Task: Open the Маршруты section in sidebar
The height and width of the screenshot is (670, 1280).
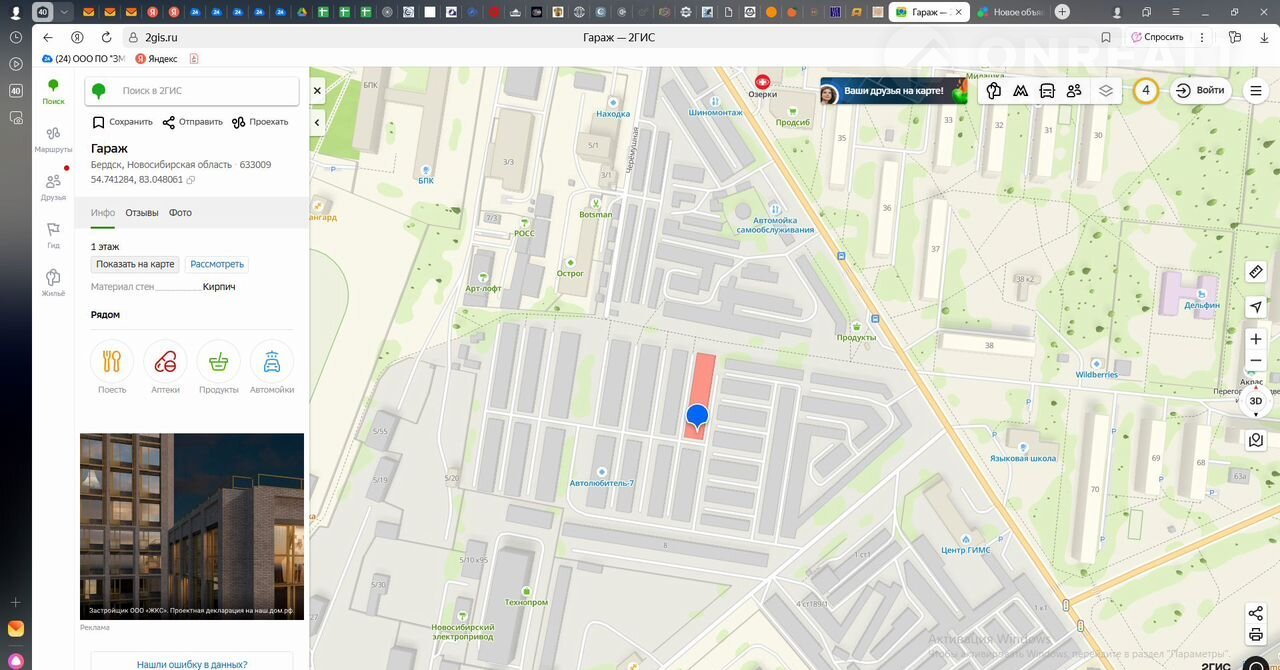Action: 53,138
